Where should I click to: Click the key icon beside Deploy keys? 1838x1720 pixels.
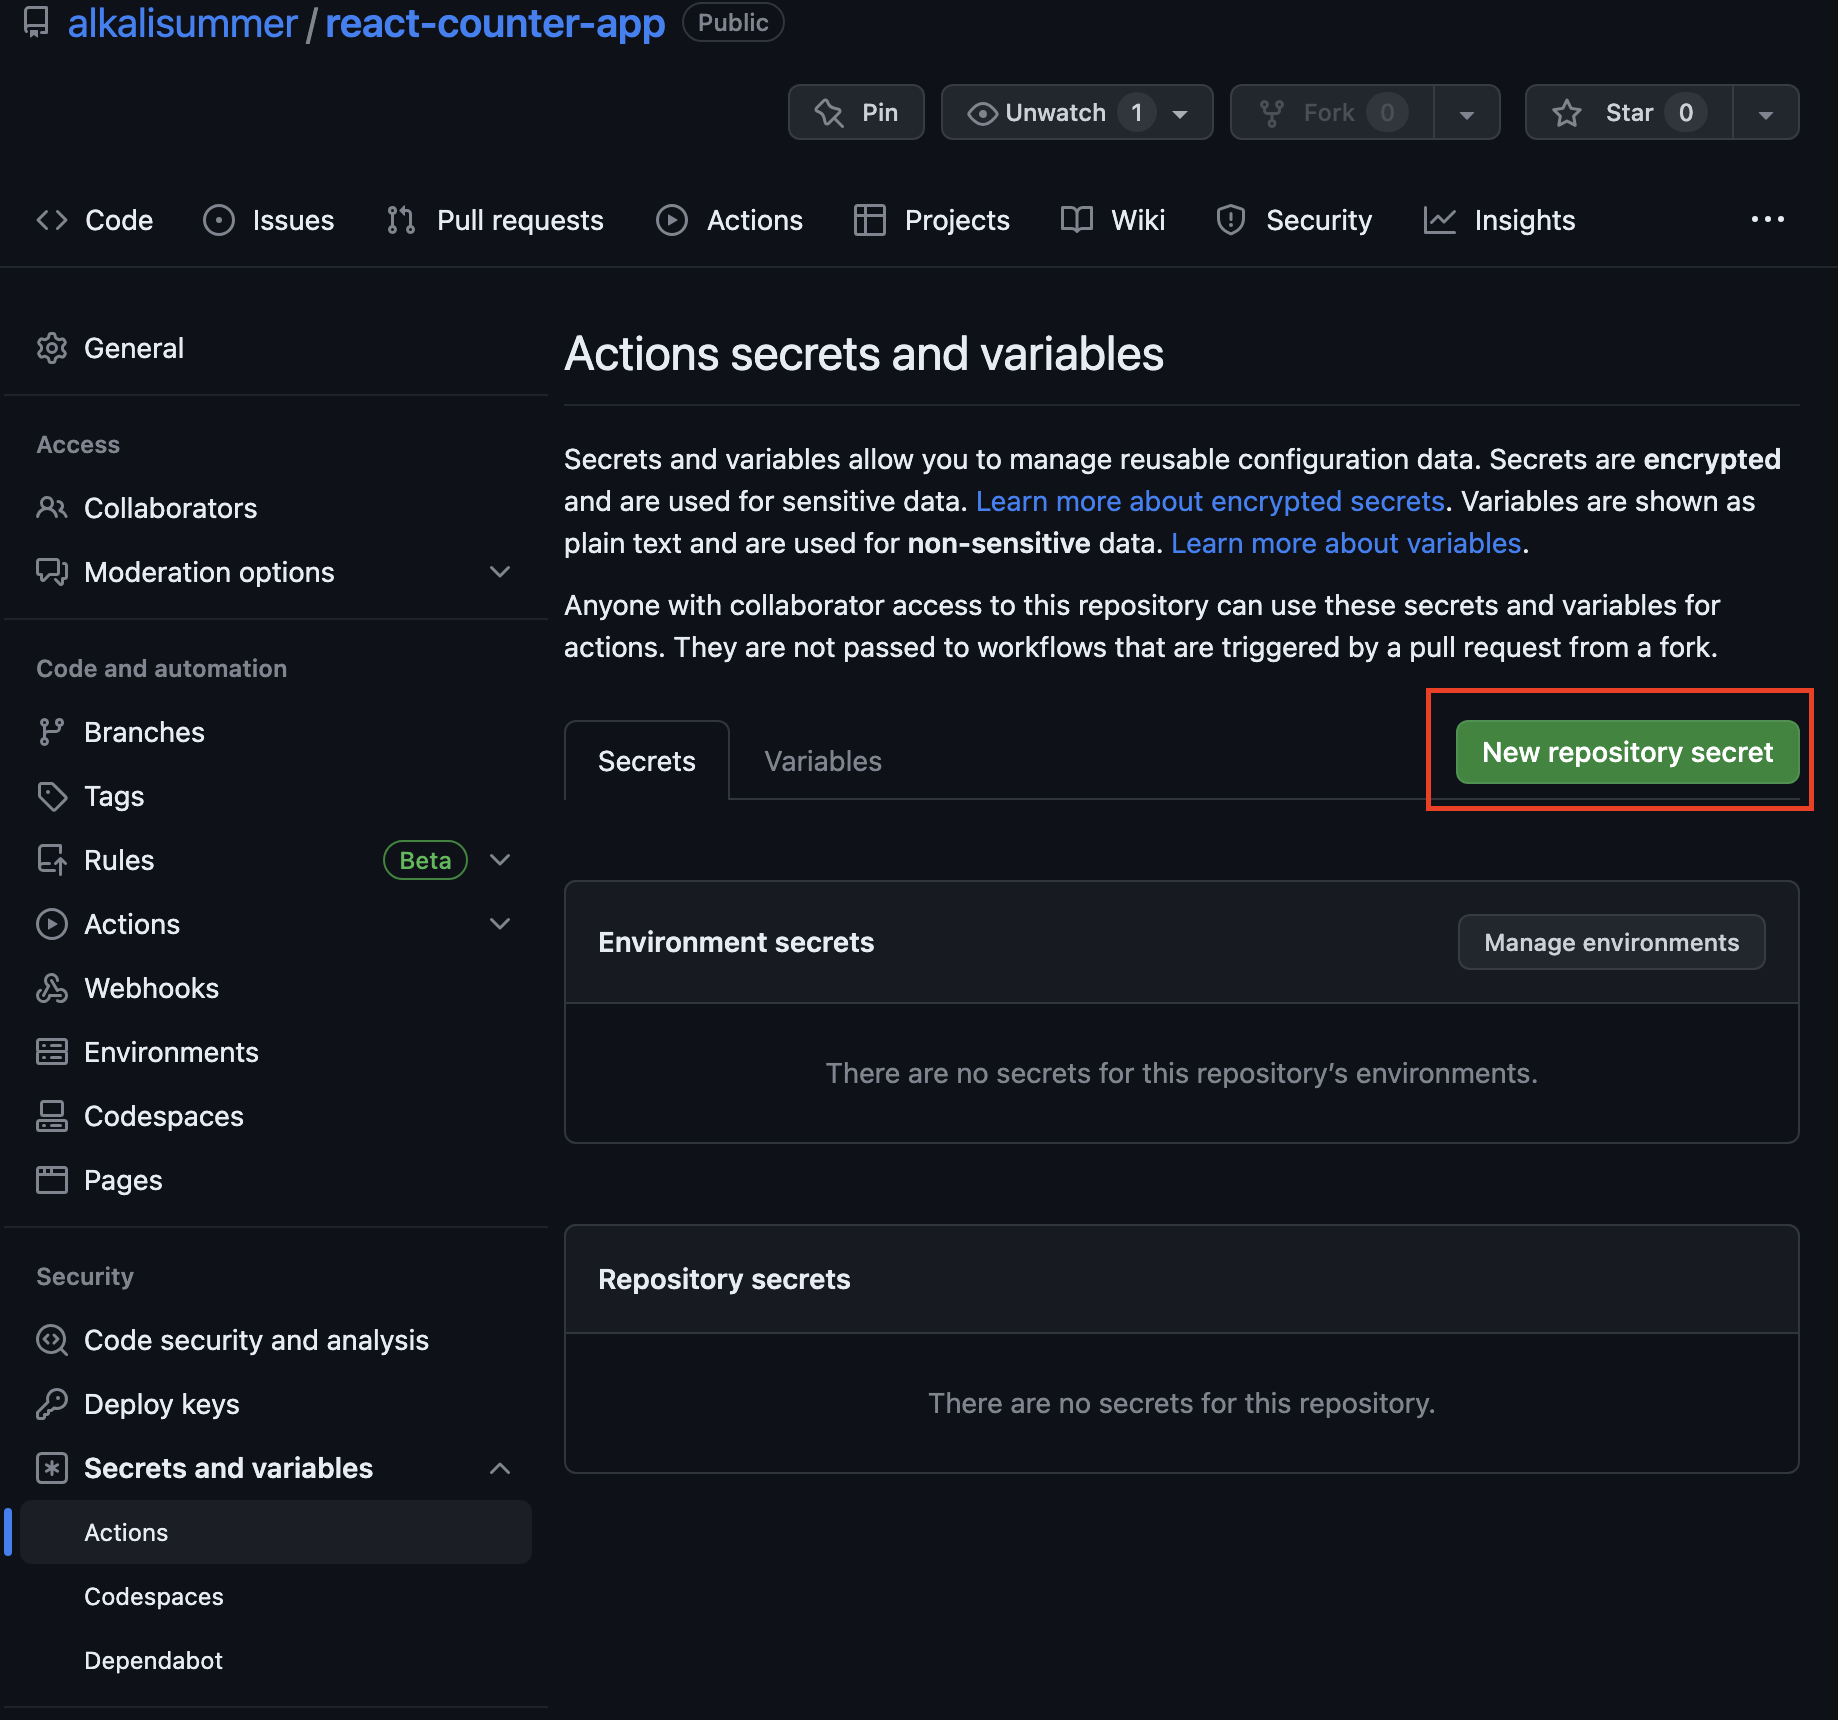coord(51,1404)
